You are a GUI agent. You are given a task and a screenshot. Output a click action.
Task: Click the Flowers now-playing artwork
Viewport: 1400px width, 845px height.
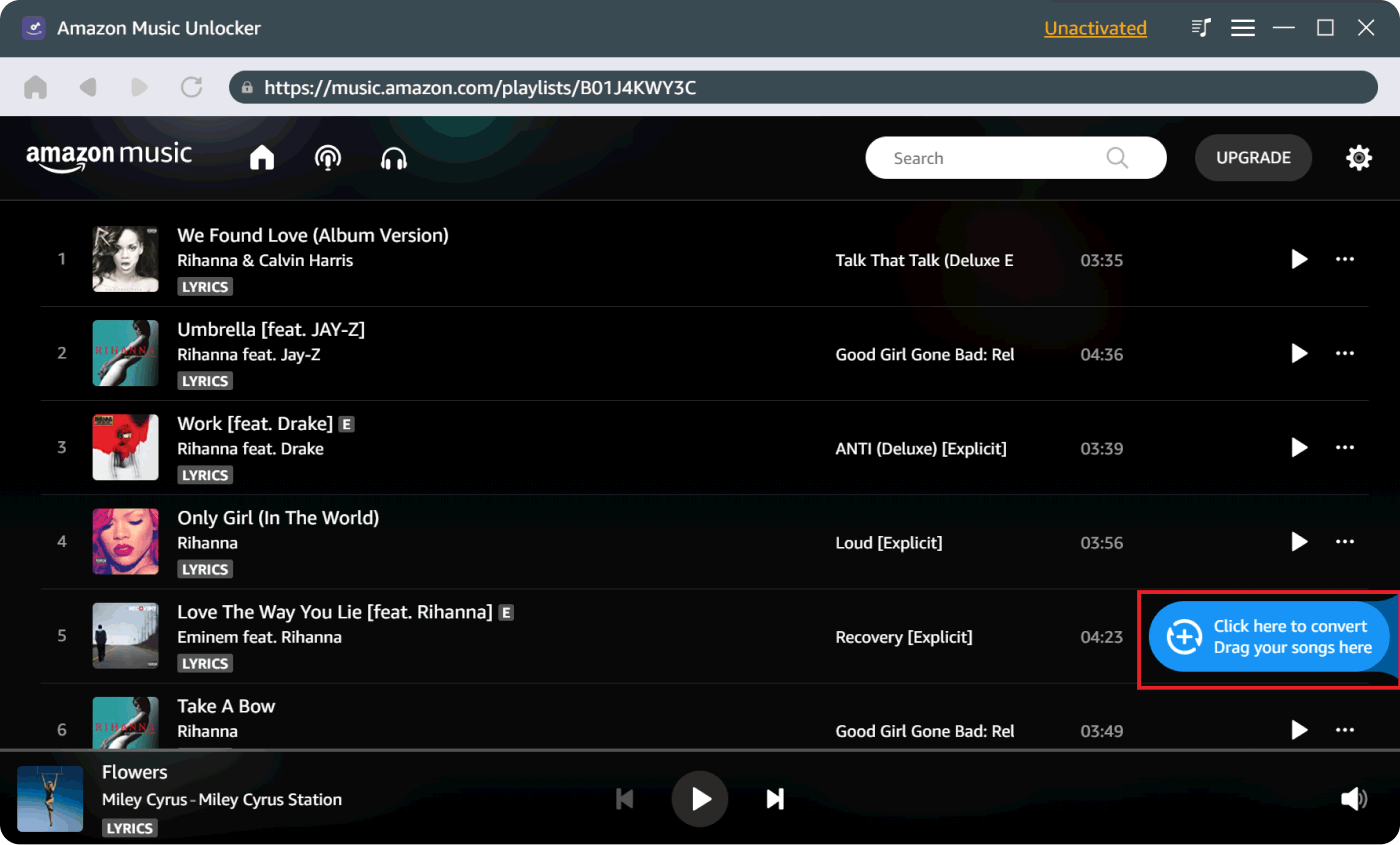click(x=50, y=798)
